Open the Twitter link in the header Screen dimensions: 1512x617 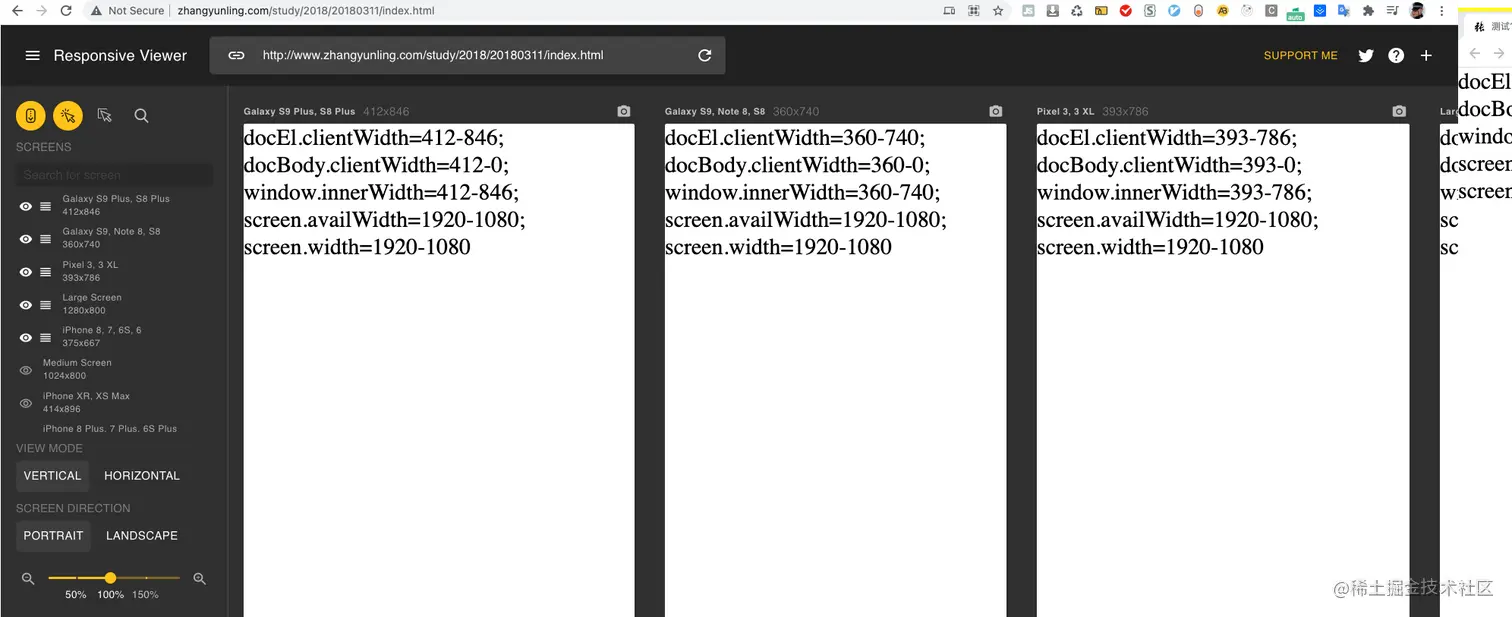(x=1366, y=56)
